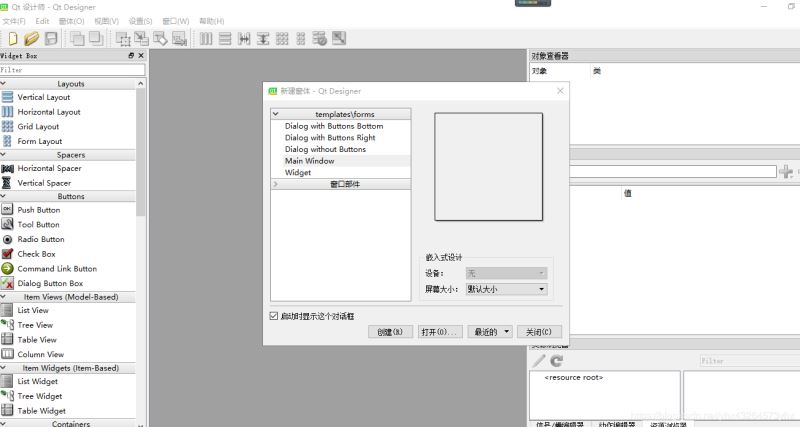This screenshot has height=427, width=800.
Task: Click the form preview thumbnail in dialog
Action: click(489, 167)
